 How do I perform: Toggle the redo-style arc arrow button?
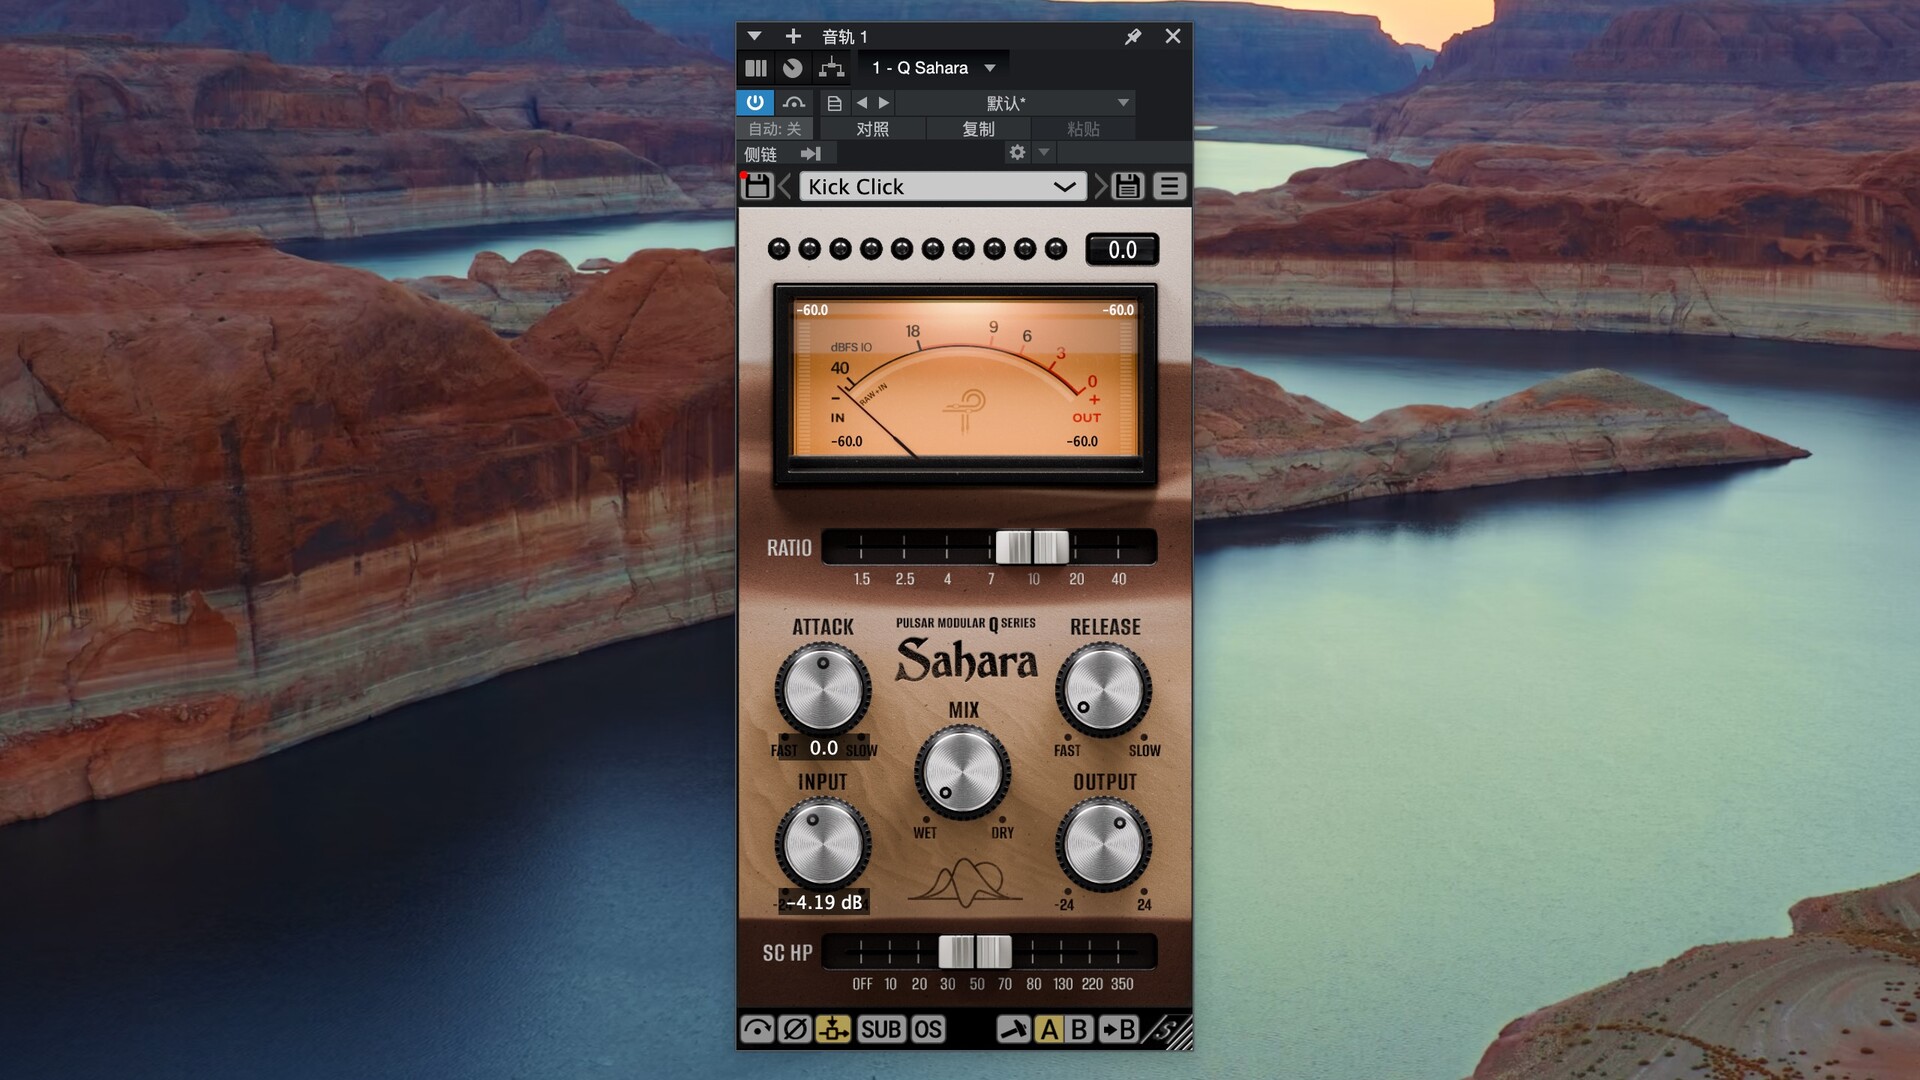pos(757,1029)
